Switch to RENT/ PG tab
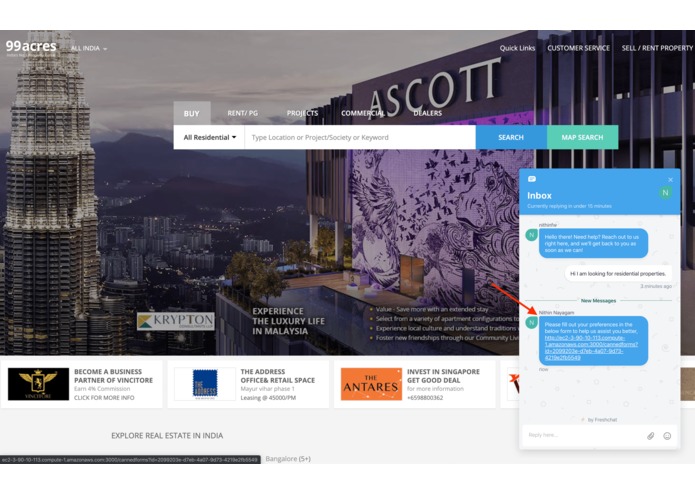Image resolution: width=695 pixels, height=494 pixels. click(x=242, y=113)
